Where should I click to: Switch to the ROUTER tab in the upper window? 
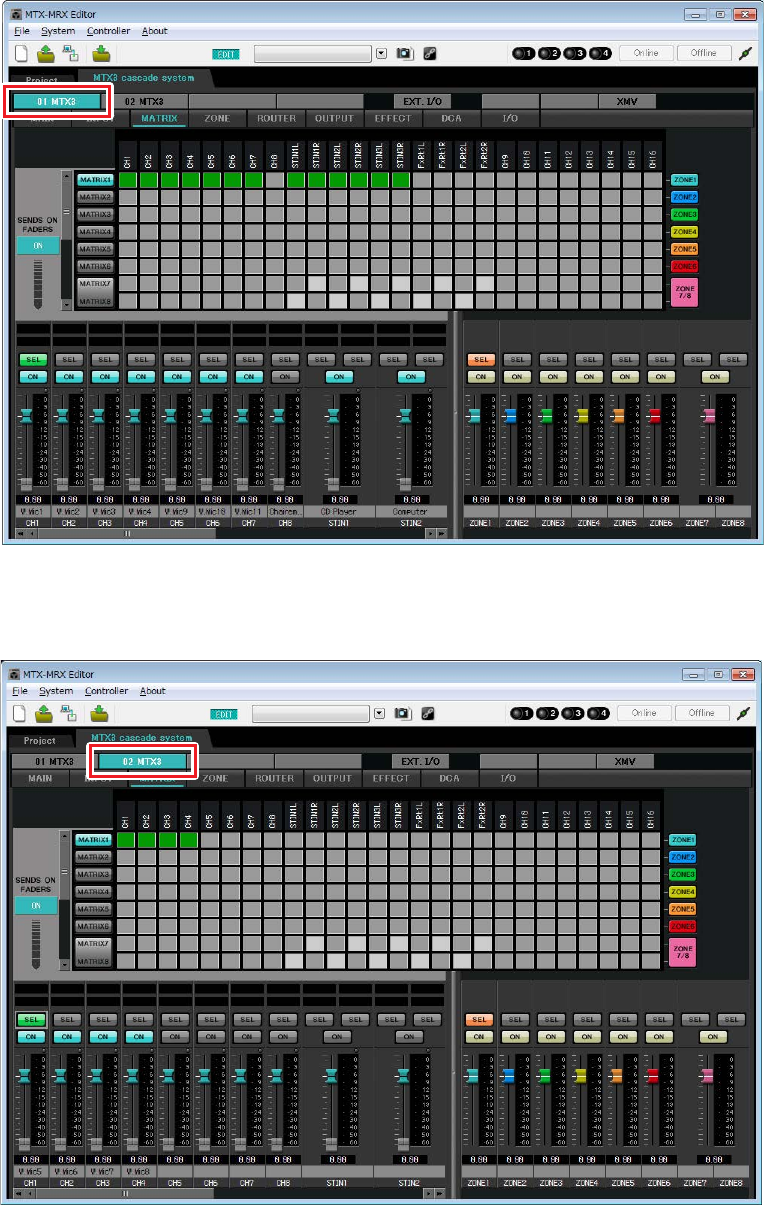point(276,118)
